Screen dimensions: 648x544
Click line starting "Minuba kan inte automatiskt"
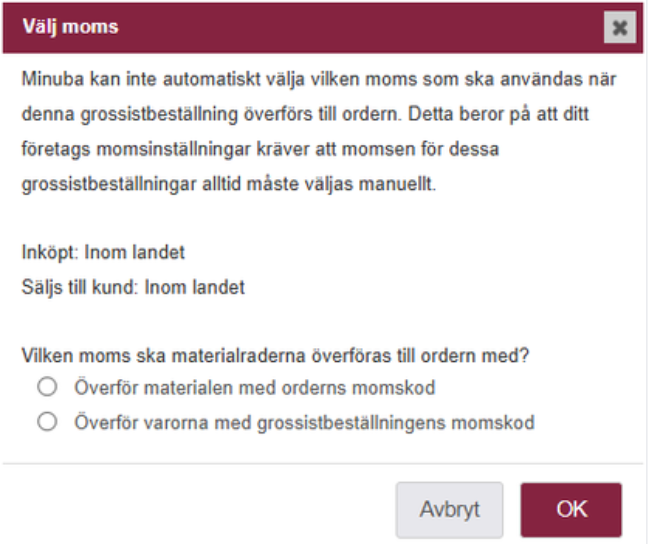click(320, 80)
